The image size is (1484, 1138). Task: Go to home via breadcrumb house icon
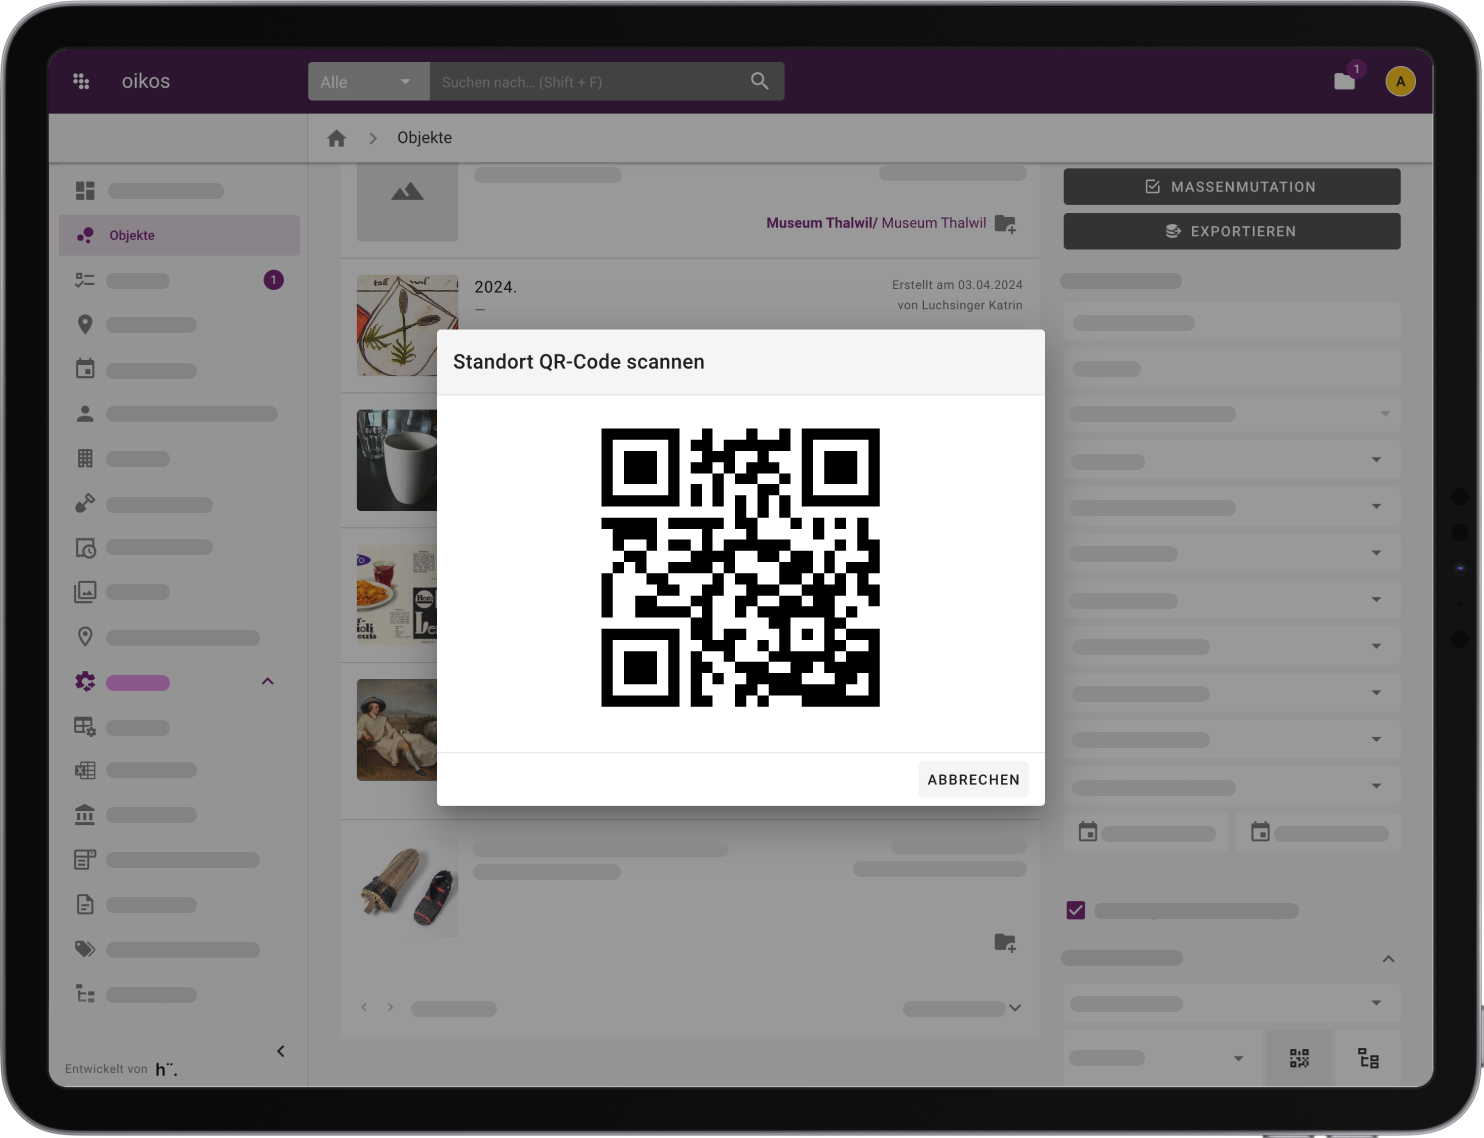(337, 138)
